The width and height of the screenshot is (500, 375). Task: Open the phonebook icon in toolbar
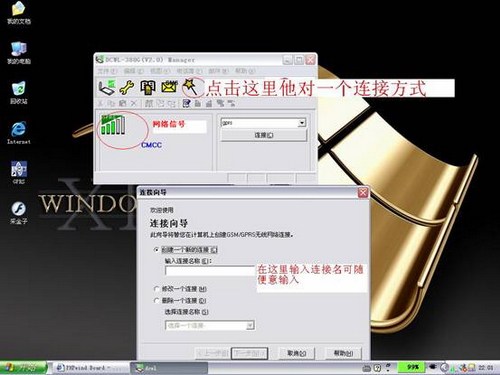coord(148,87)
